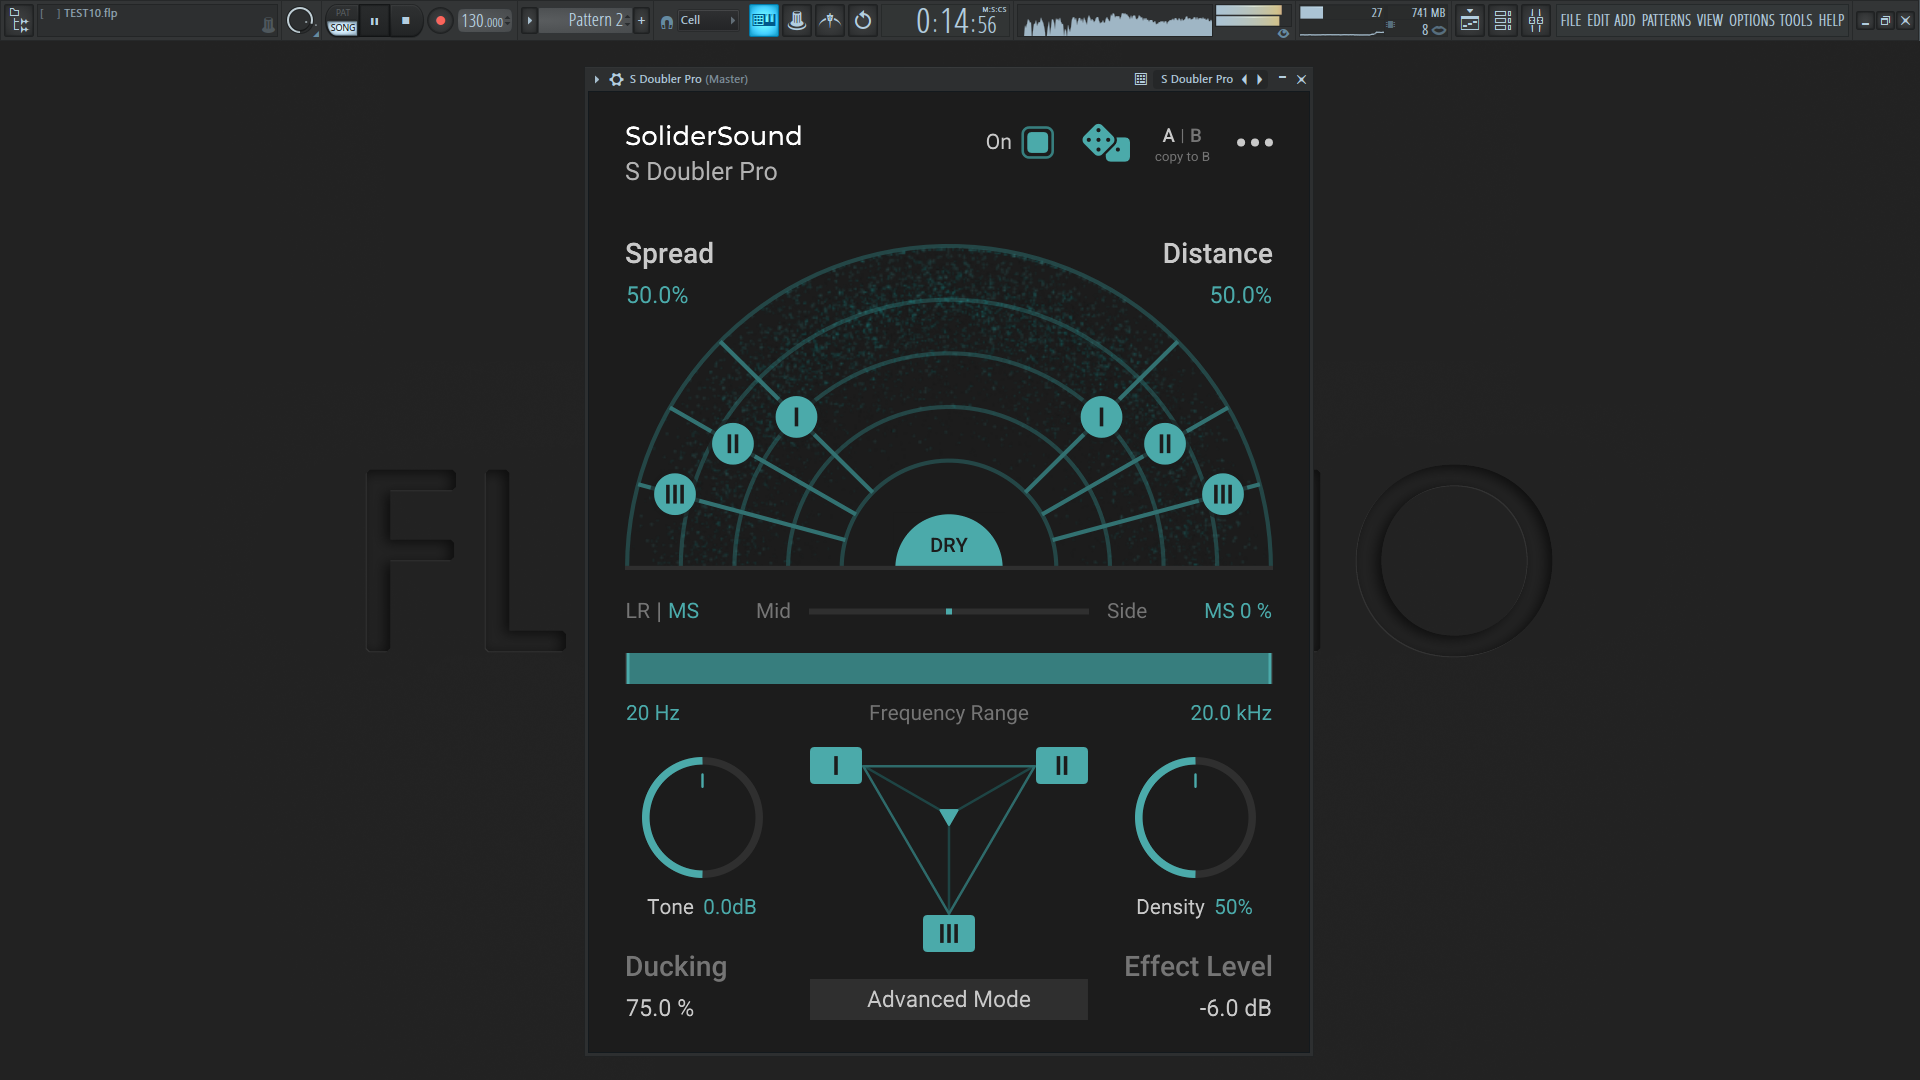Select MS stereo mode
The image size is (1920, 1080).
[683, 611]
